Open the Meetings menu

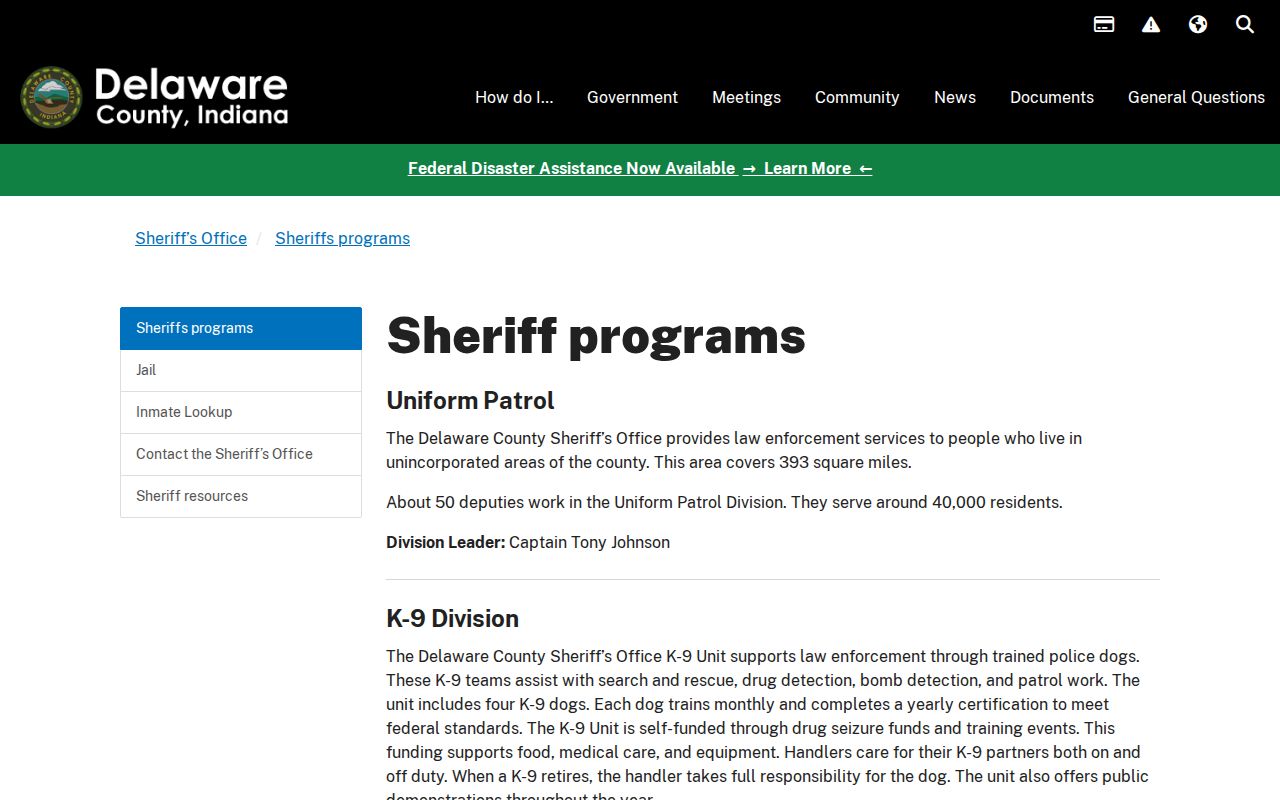[746, 97]
